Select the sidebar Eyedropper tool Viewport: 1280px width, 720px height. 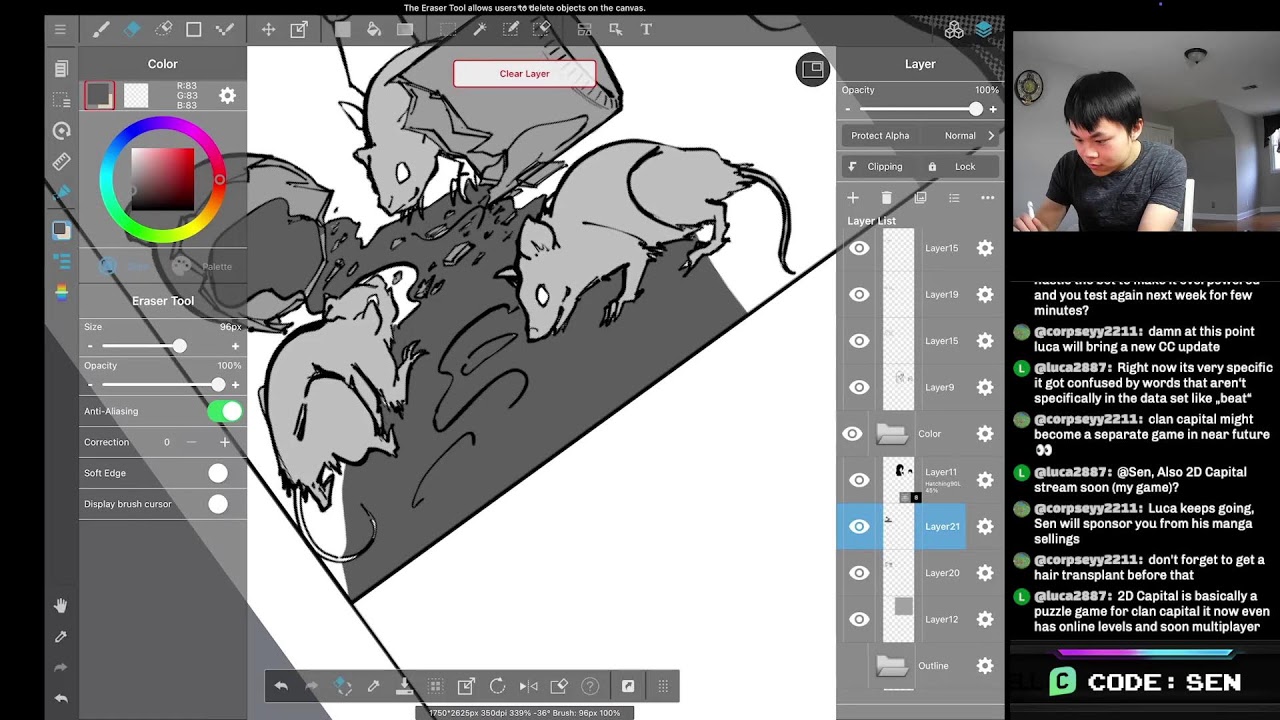[61, 637]
